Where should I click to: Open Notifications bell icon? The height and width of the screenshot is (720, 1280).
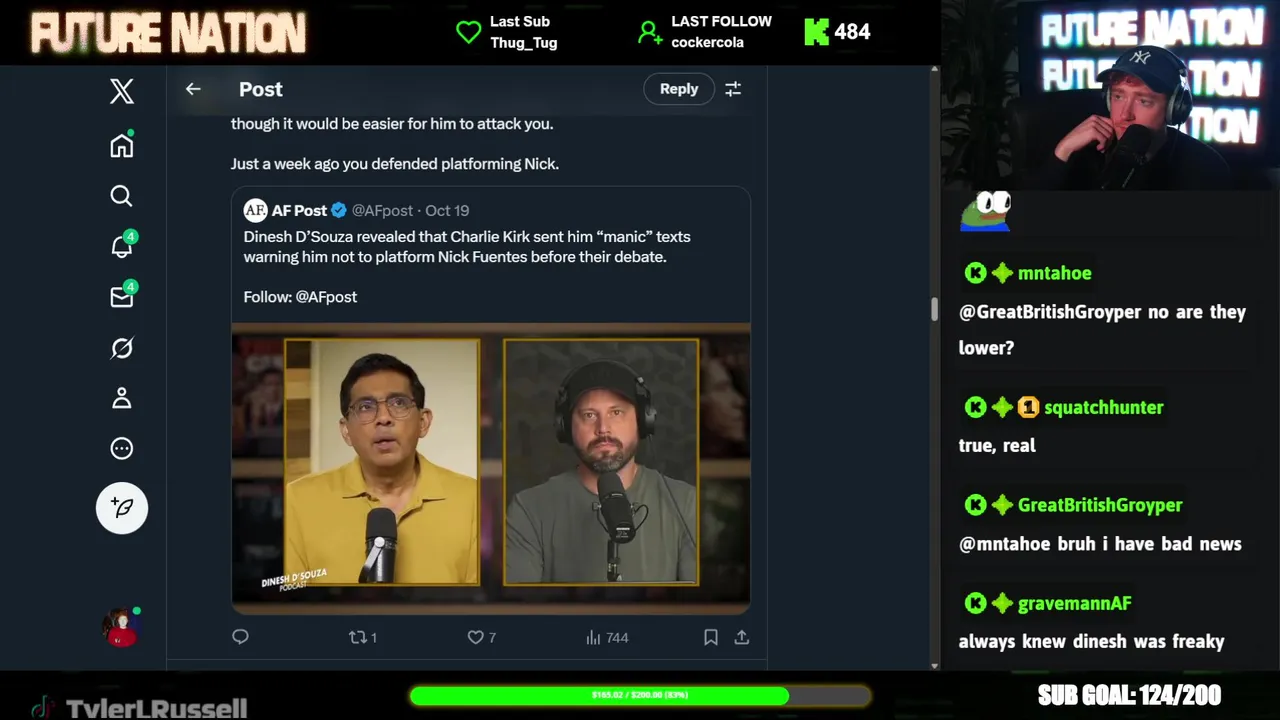coord(122,245)
